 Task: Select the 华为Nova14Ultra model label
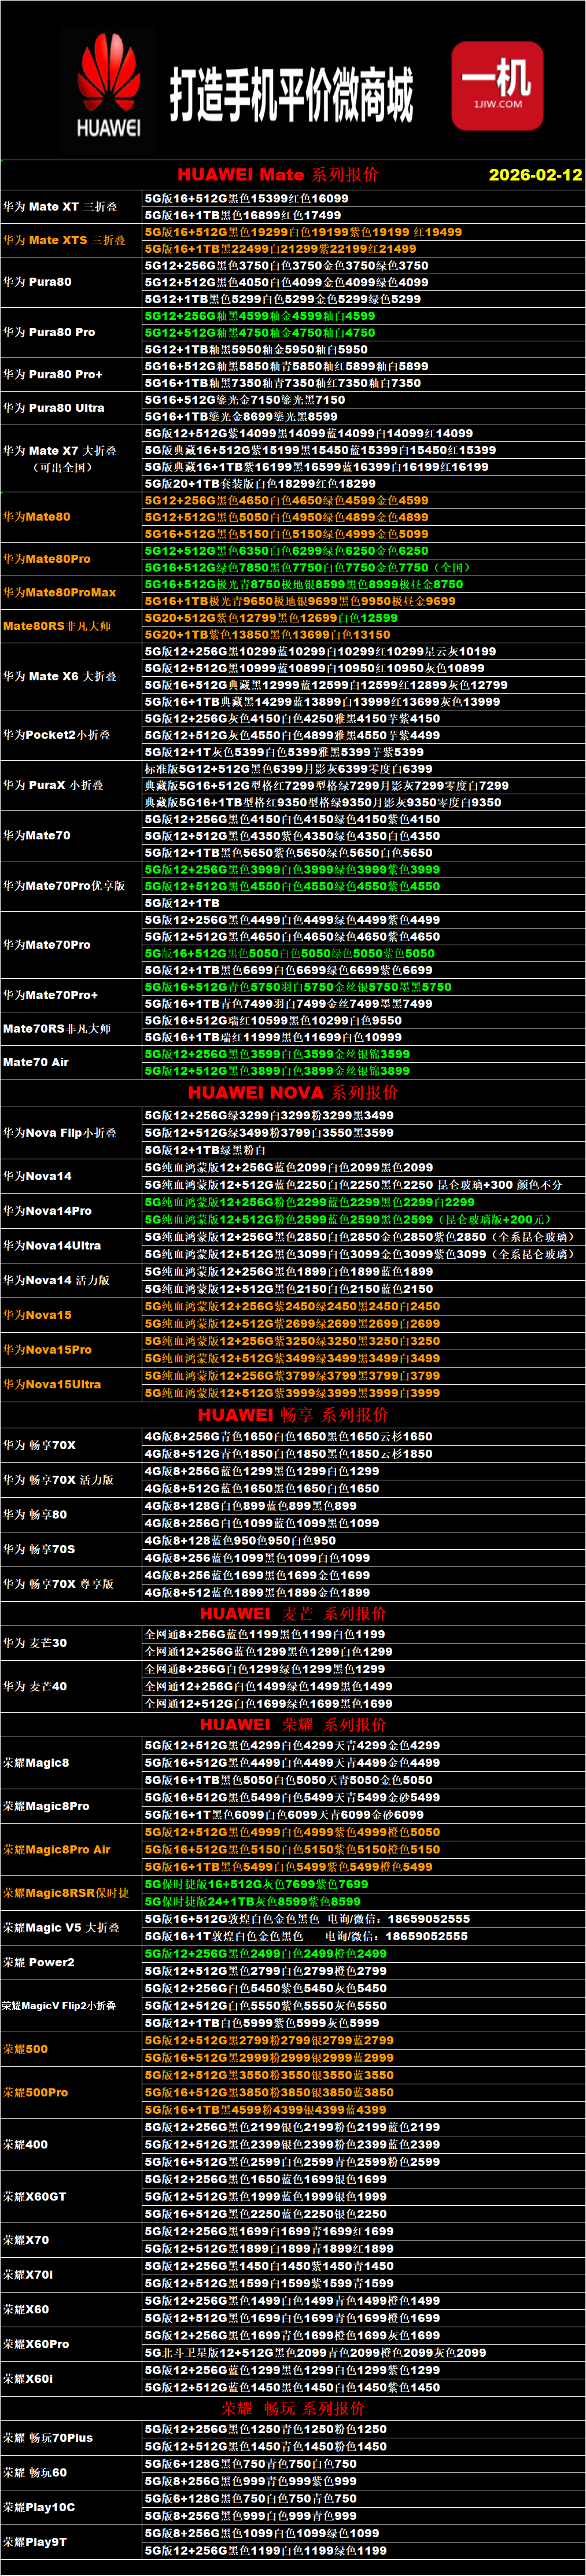pyautogui.click(x=52, y=1246)
